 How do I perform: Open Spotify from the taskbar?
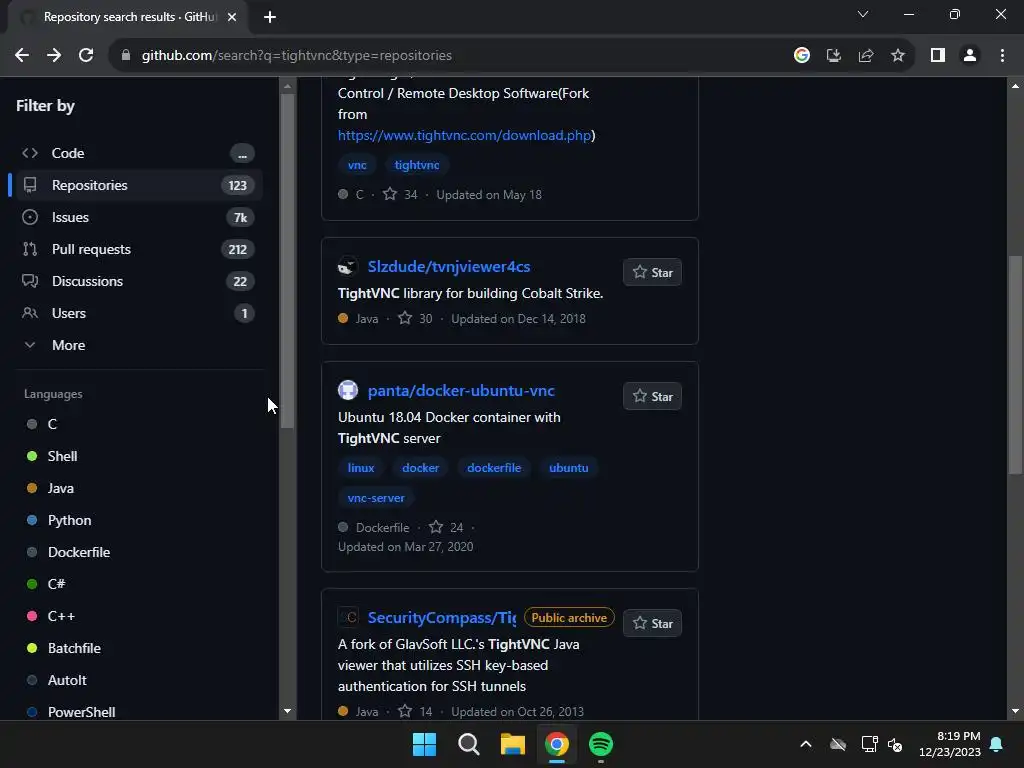(601, 744)
